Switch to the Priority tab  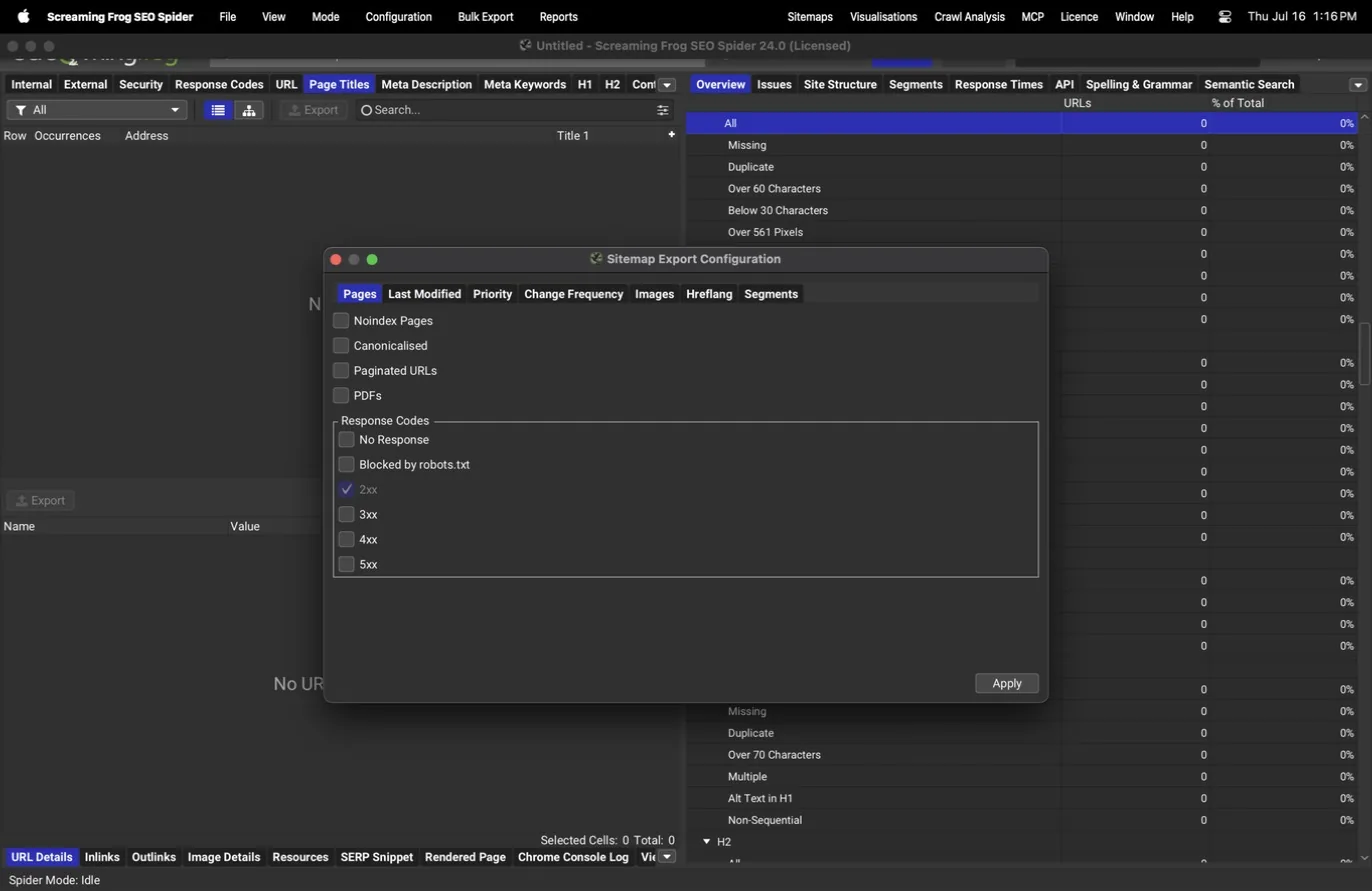(x=492, y=294)
